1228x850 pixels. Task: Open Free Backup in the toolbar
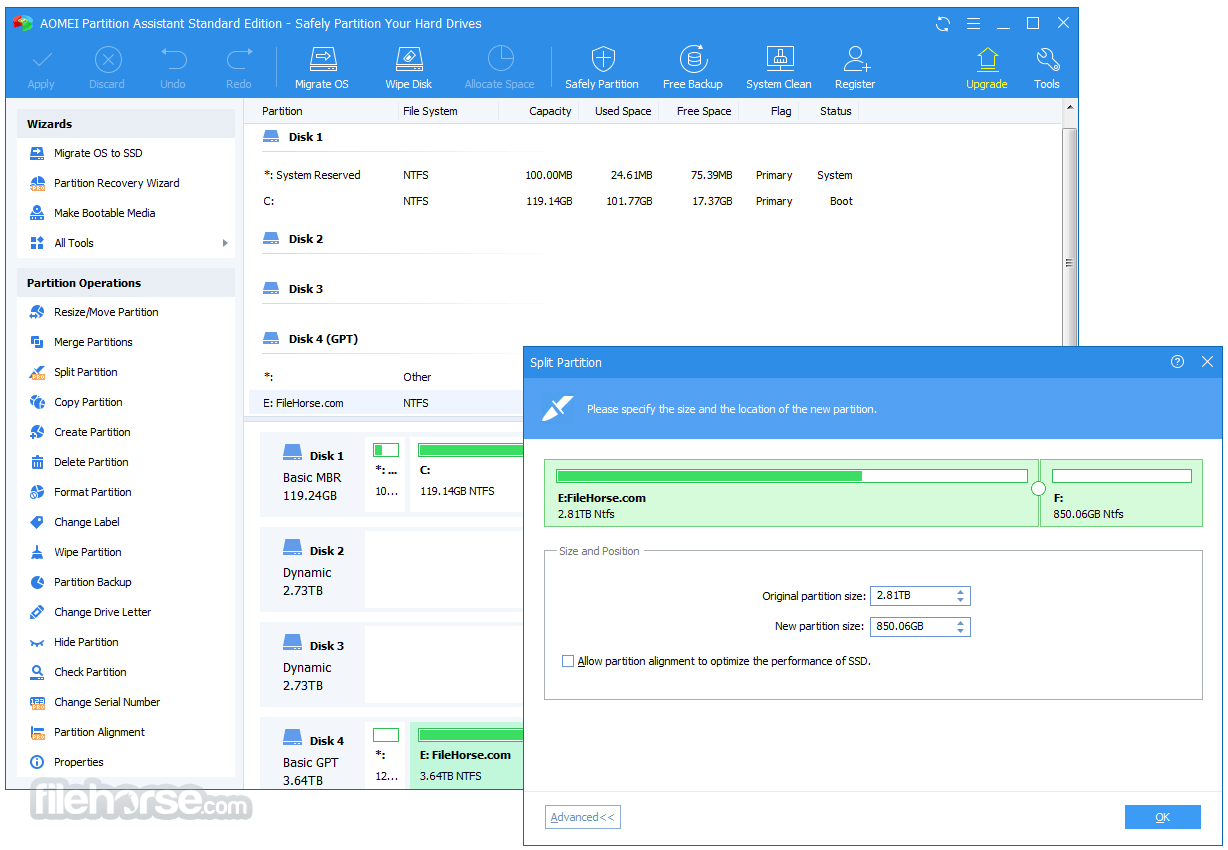pyautogui.click(x=692, y=67)
